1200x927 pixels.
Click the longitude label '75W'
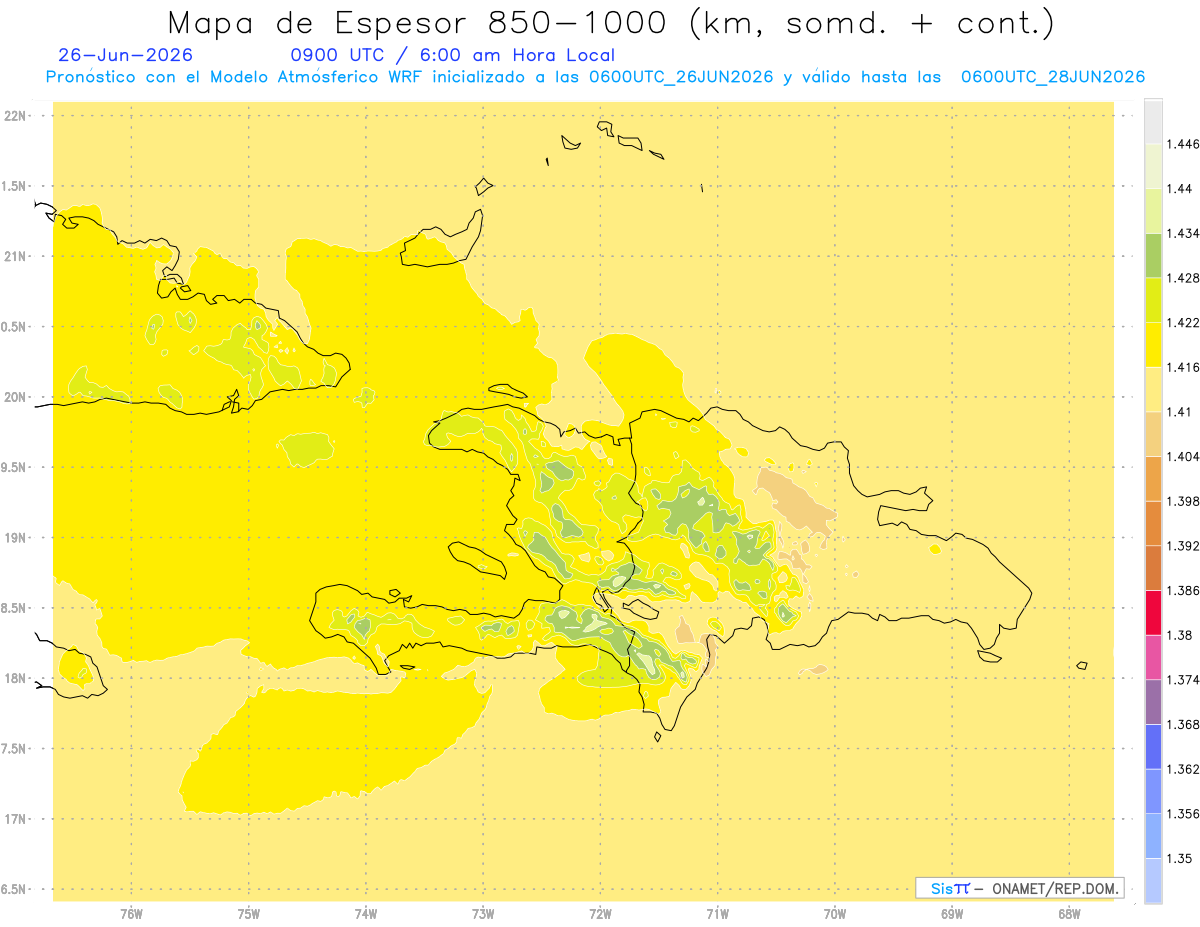[248, 913]
